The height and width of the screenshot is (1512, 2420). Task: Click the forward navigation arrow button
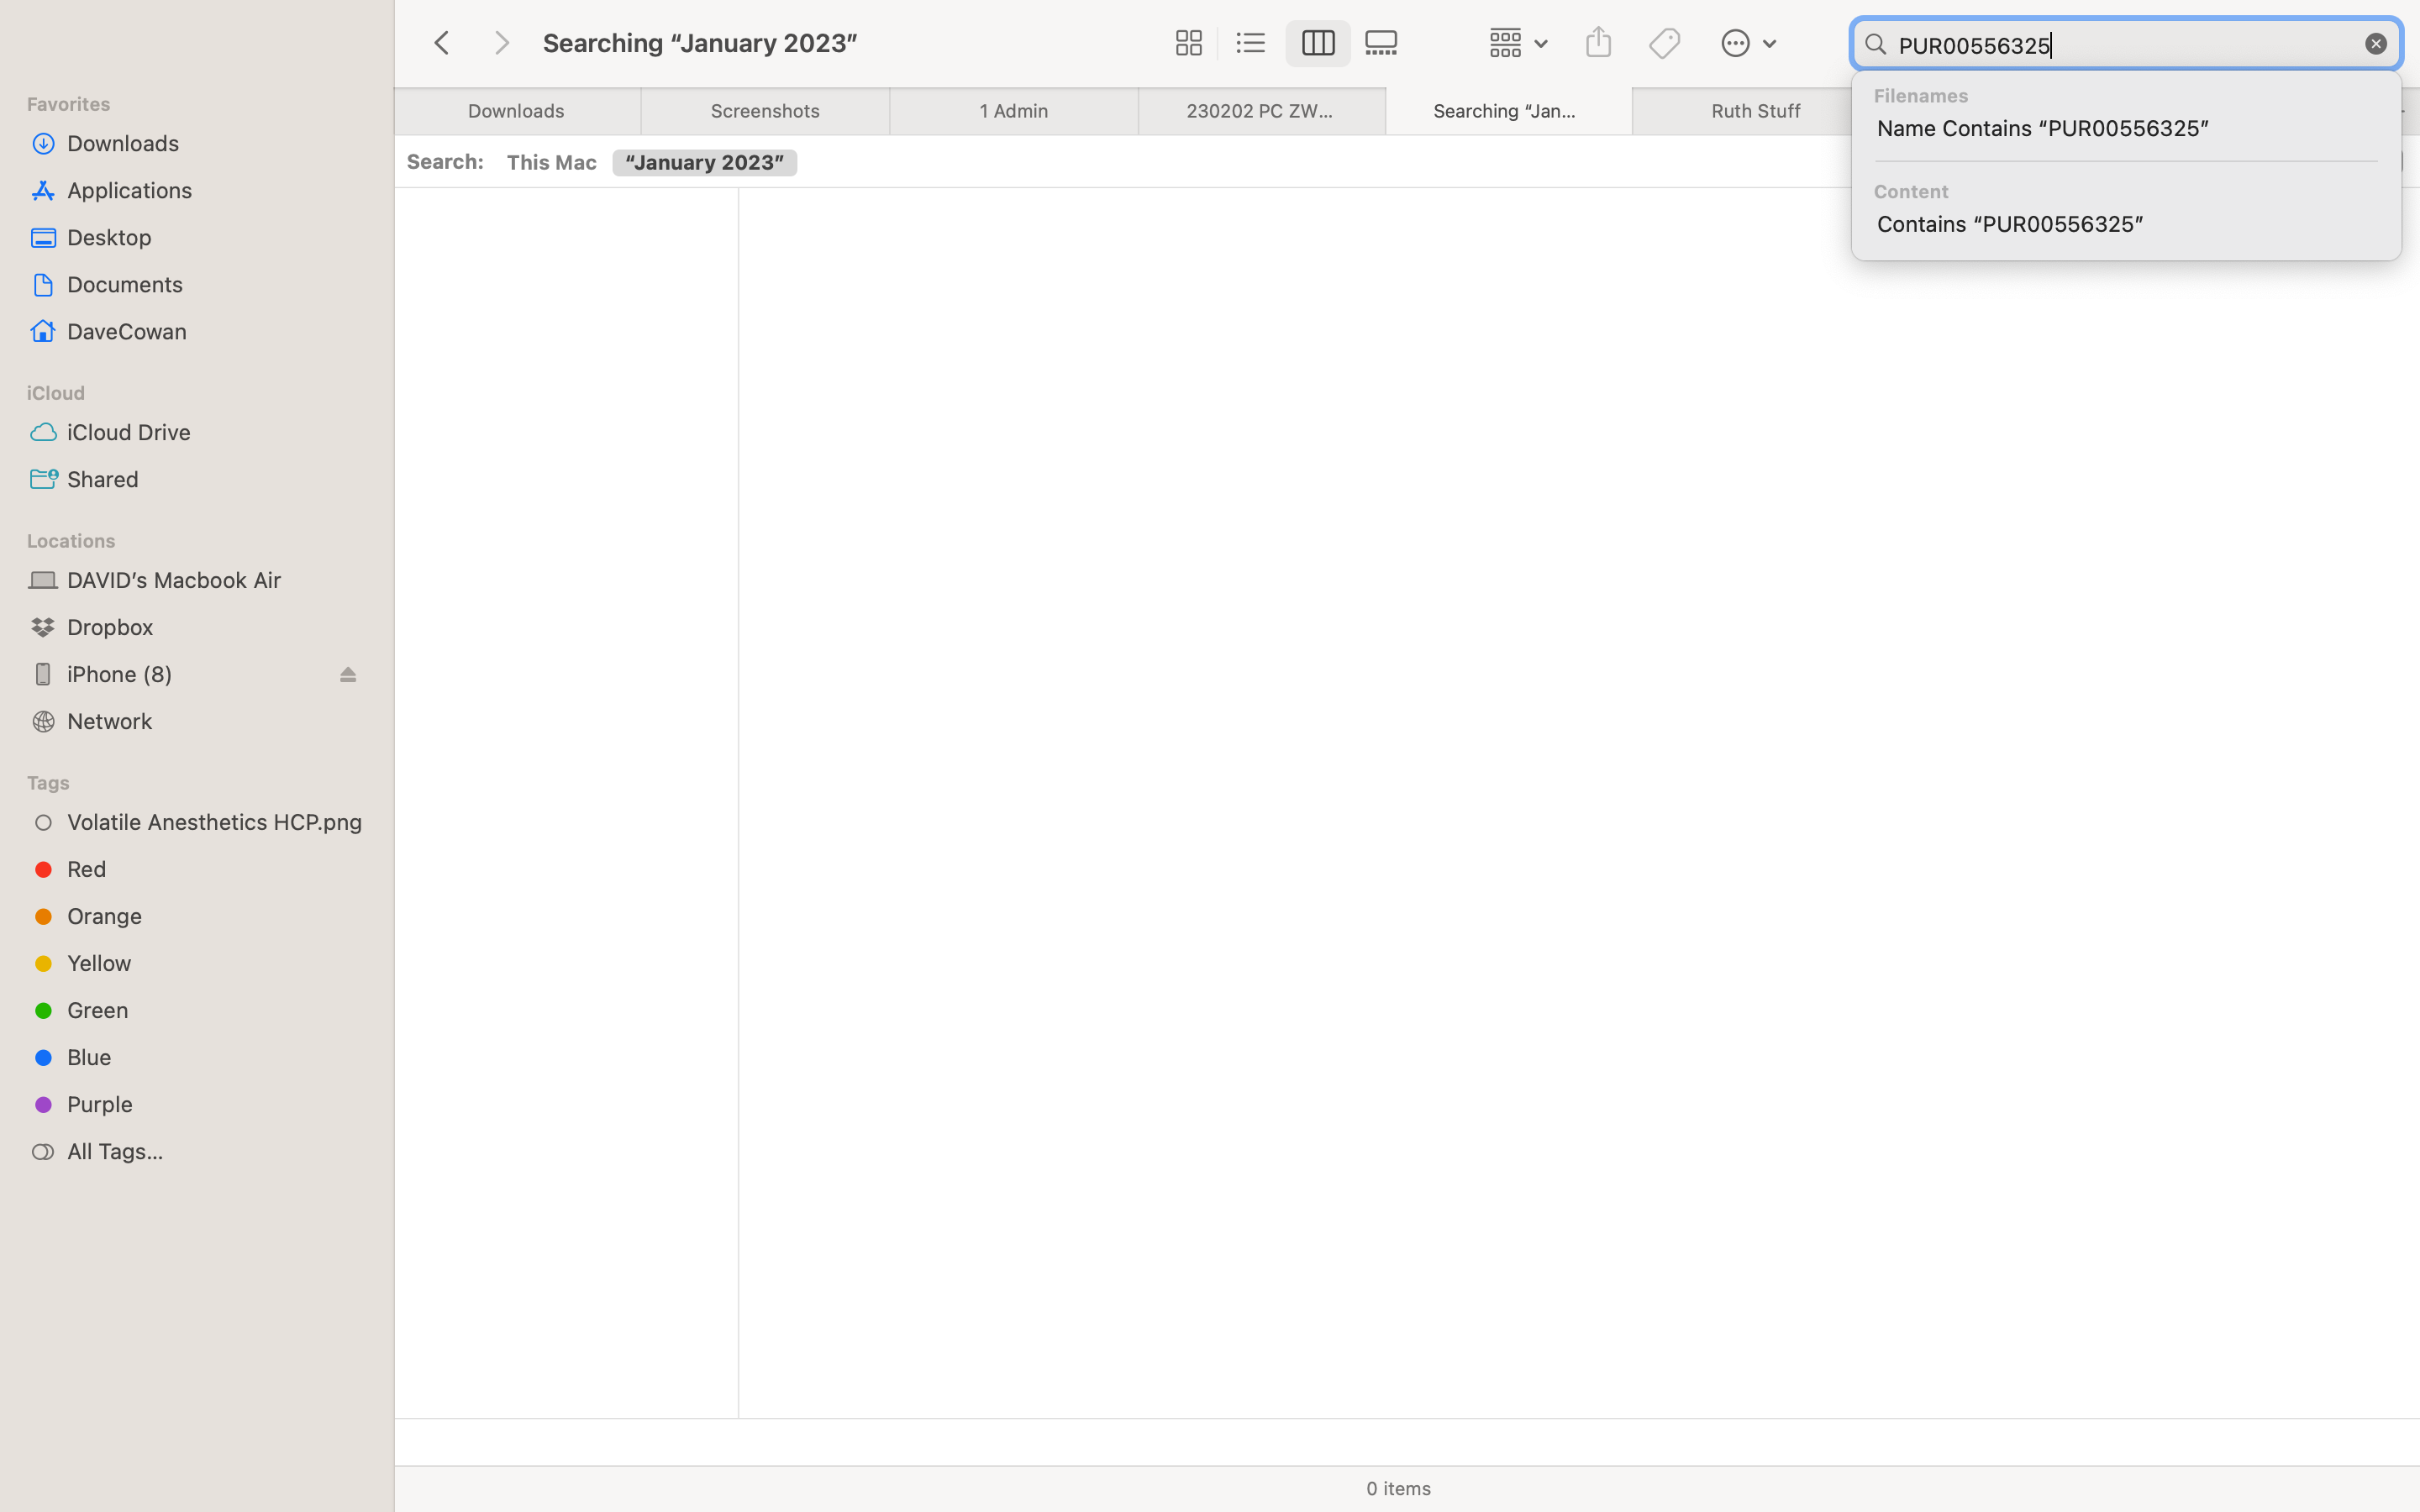pos(502,42)
